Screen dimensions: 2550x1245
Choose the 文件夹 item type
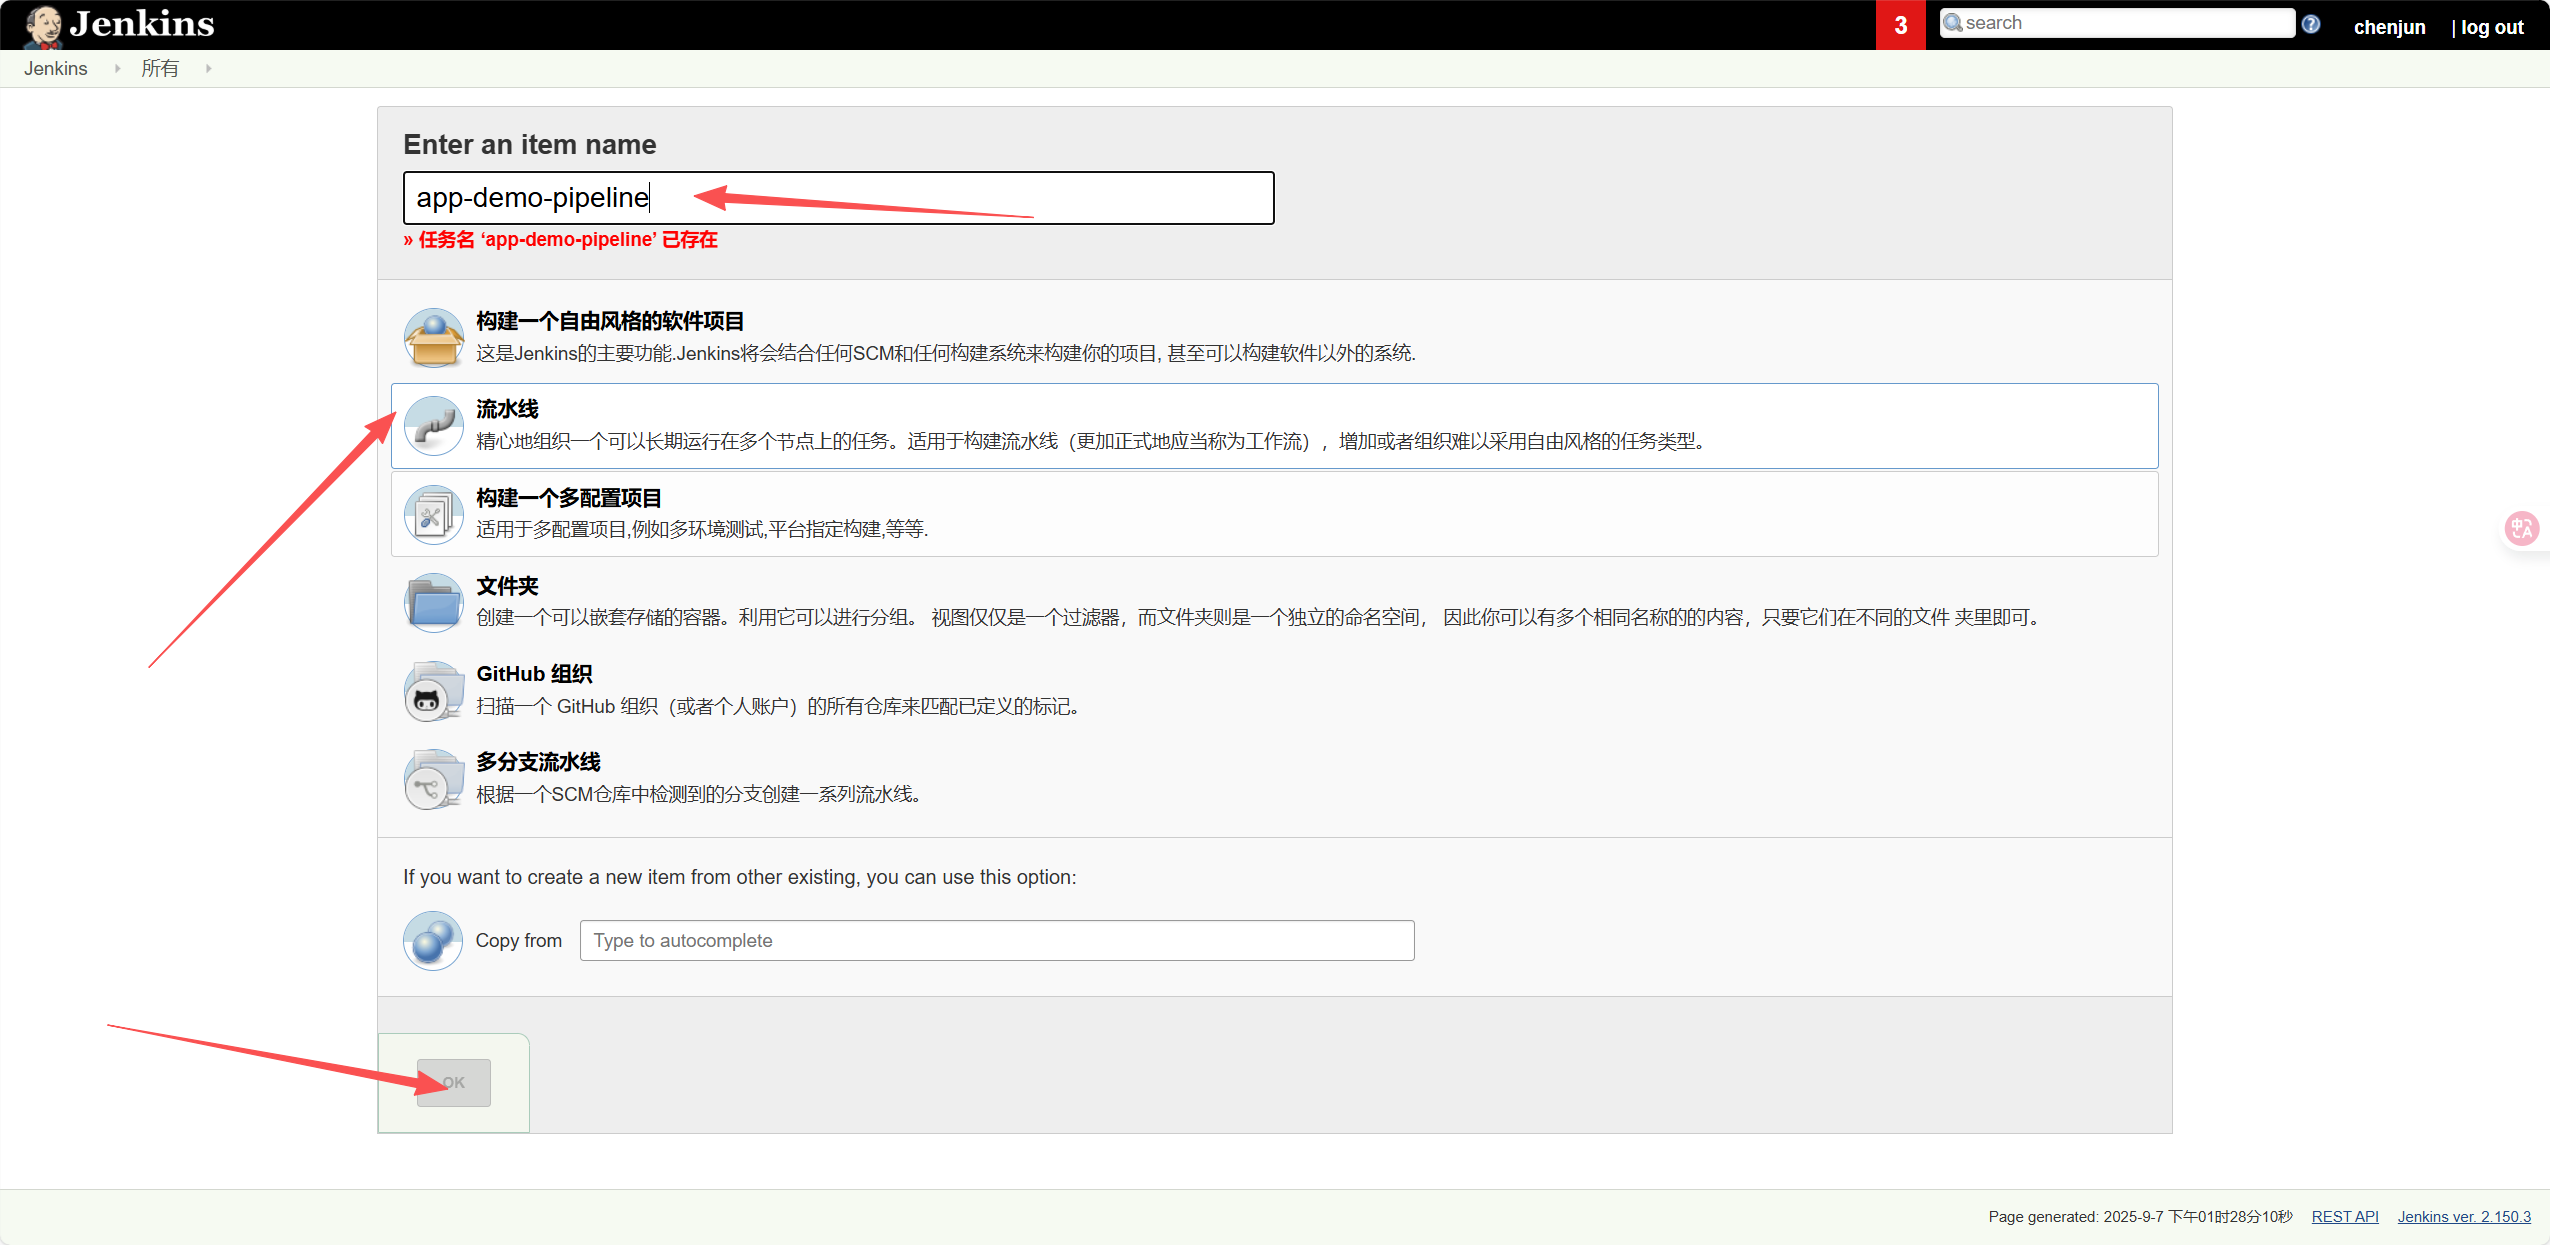click(1274, 602)
